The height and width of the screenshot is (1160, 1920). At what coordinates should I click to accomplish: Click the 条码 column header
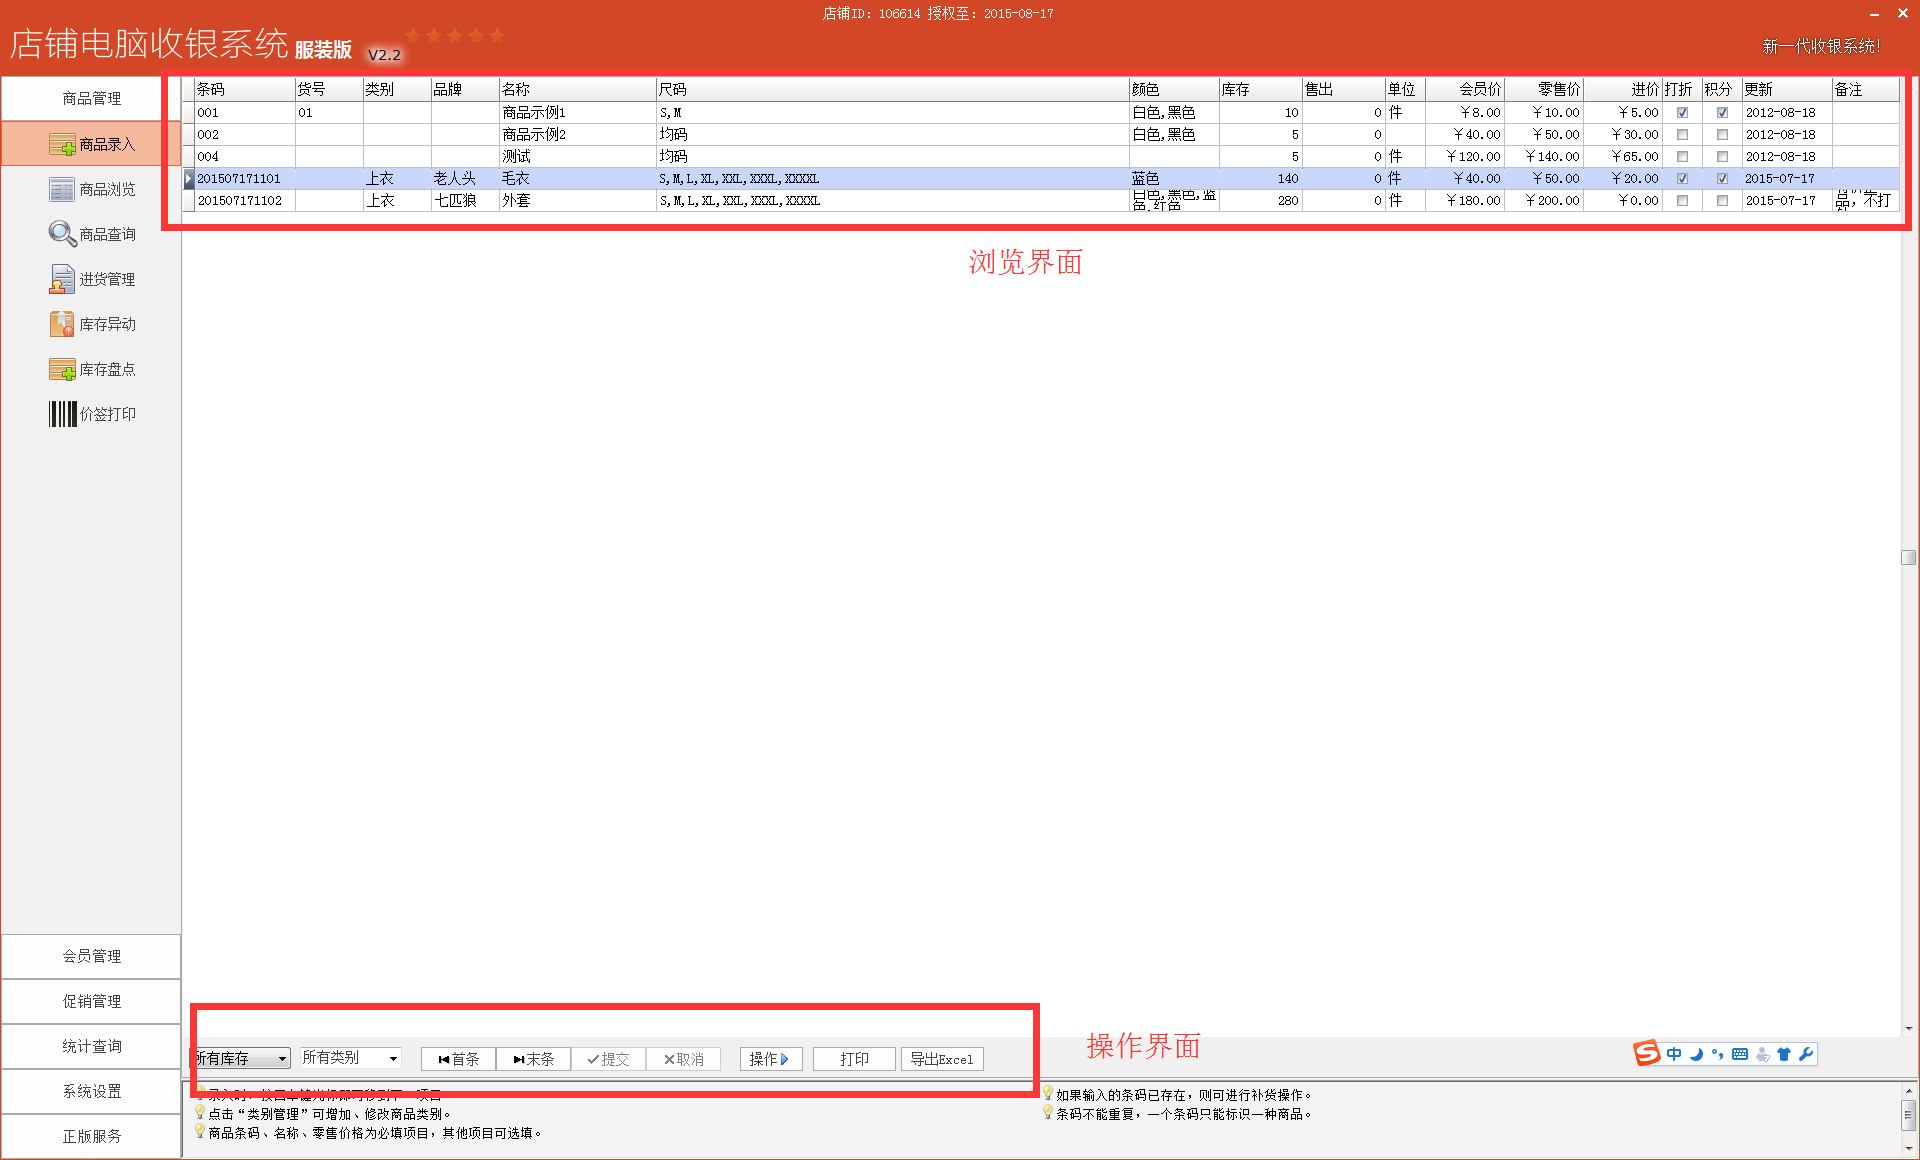click(x=244, y=89)
